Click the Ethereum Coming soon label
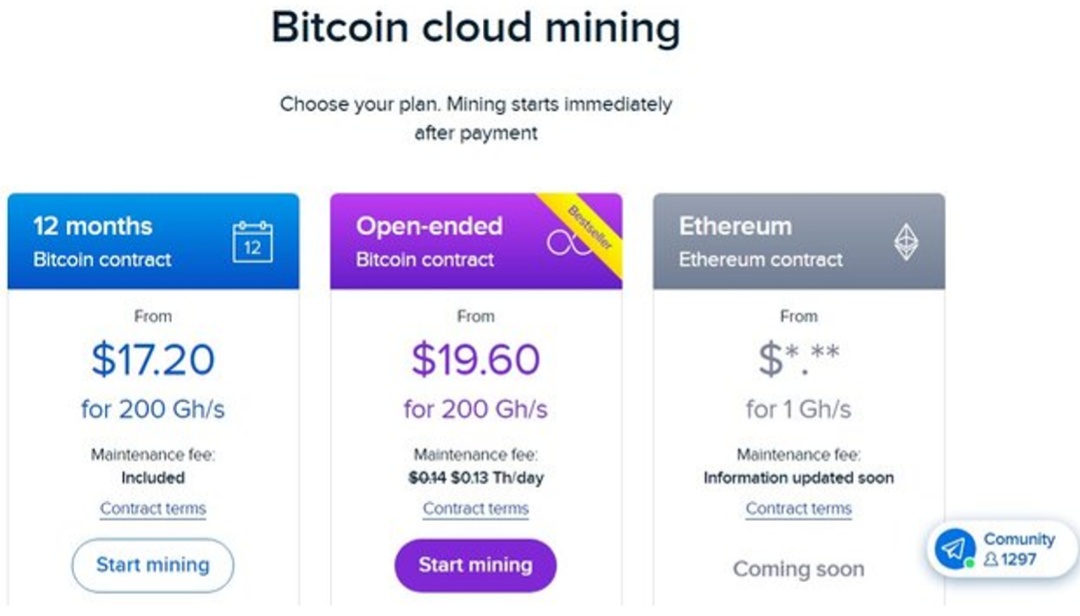This screenshot has height=616, width=1080. point(798,569)
